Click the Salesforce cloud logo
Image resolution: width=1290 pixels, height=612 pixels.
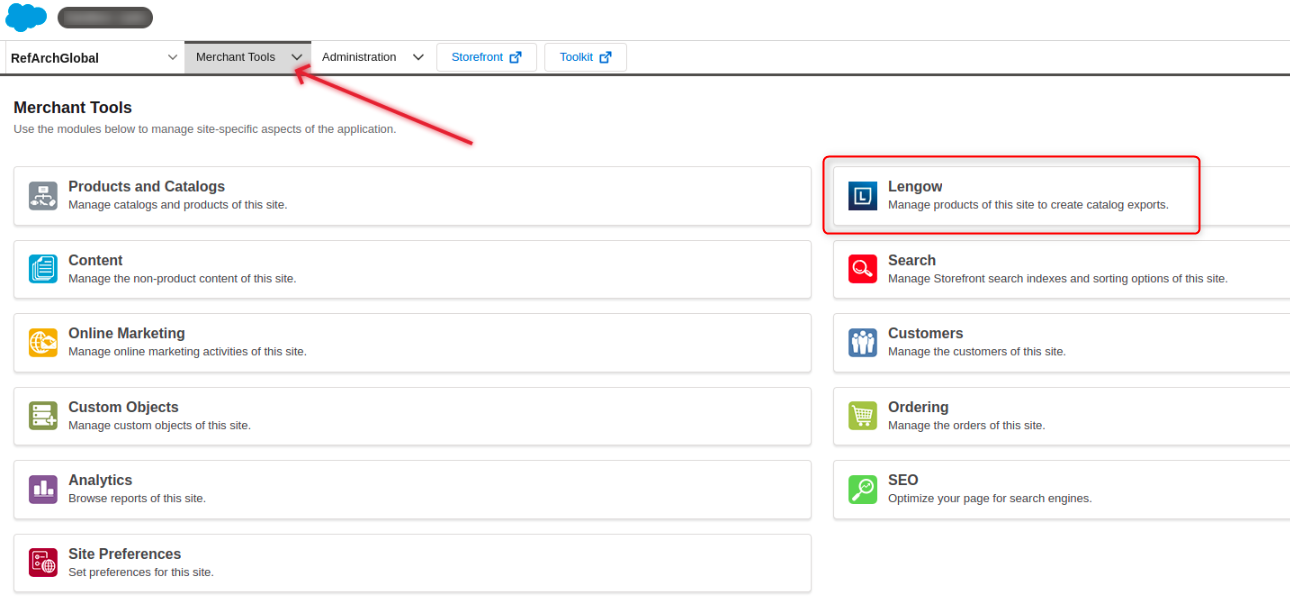point(26,17)
